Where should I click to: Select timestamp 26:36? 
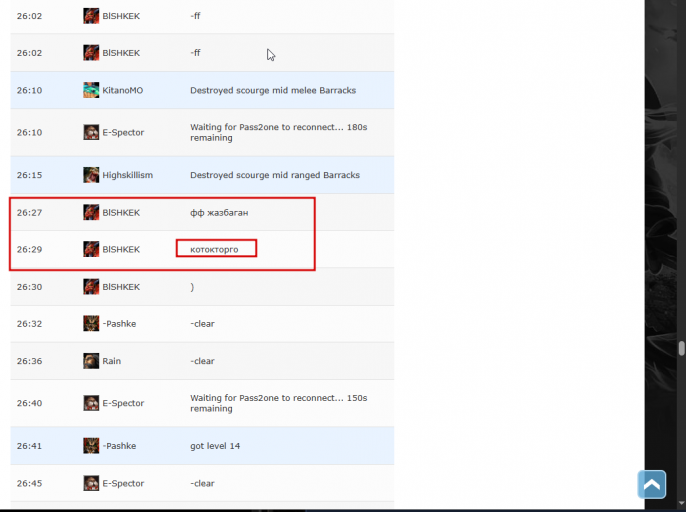29,361
